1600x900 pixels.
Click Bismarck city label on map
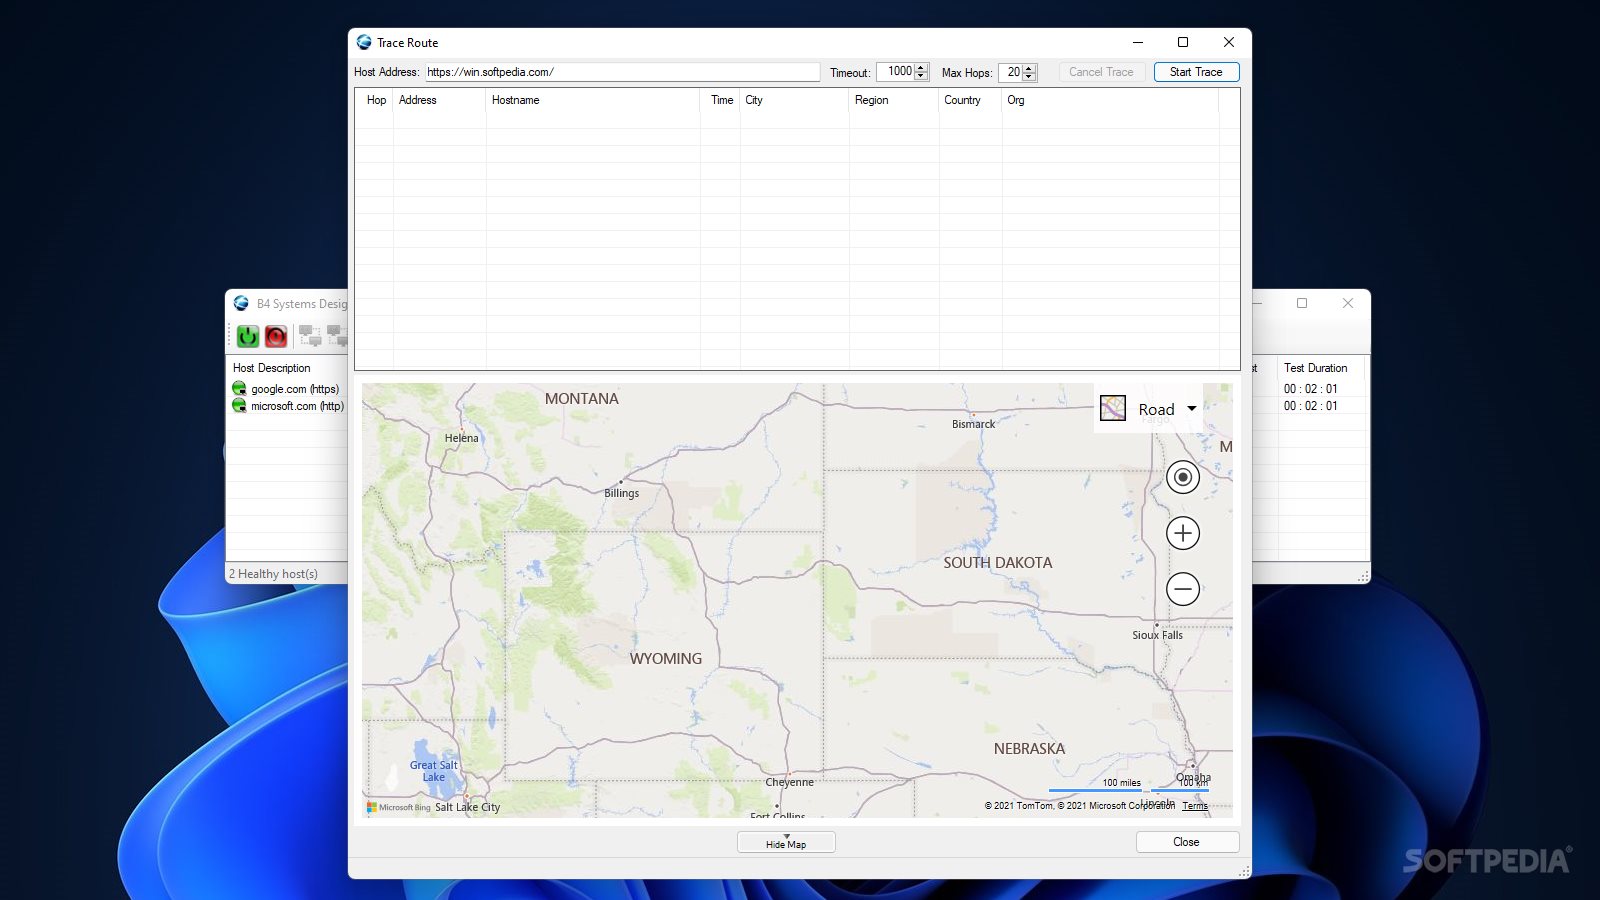973,424
